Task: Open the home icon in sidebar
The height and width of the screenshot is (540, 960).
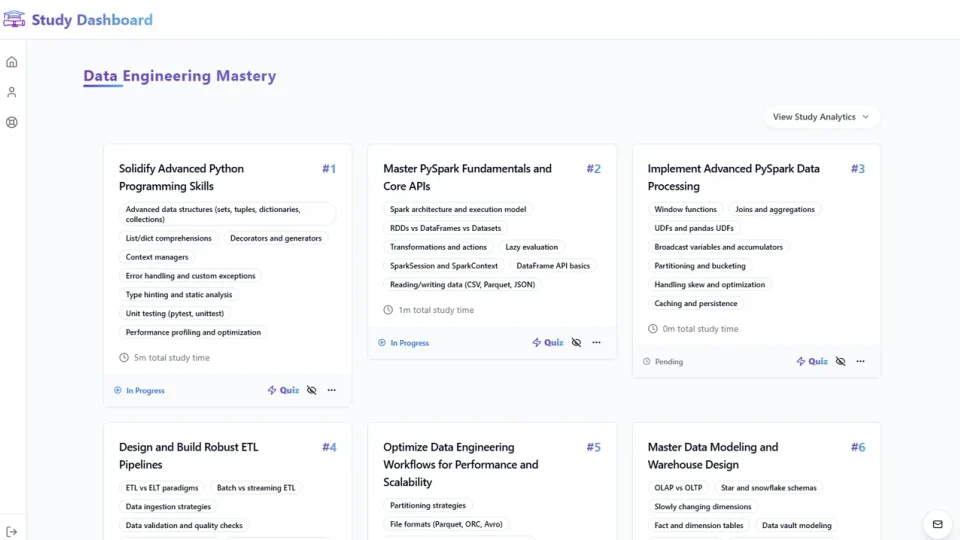Action: click(12, 62)
